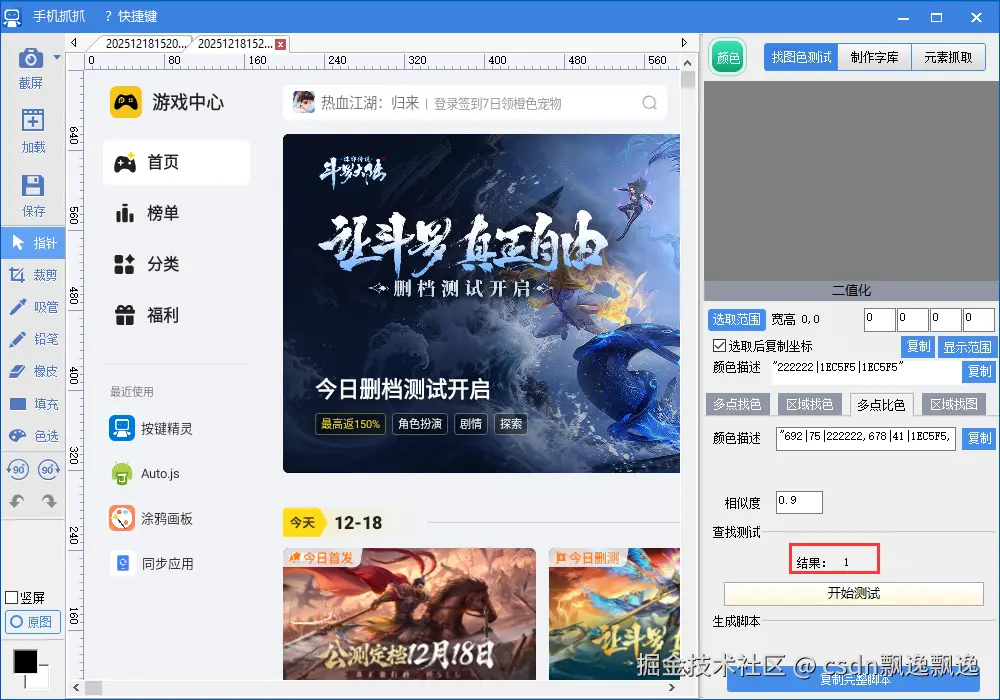This screenshot has width=1000, height=700.
Task: Click the 同步应用 app icon
Action: pos(122,564)
